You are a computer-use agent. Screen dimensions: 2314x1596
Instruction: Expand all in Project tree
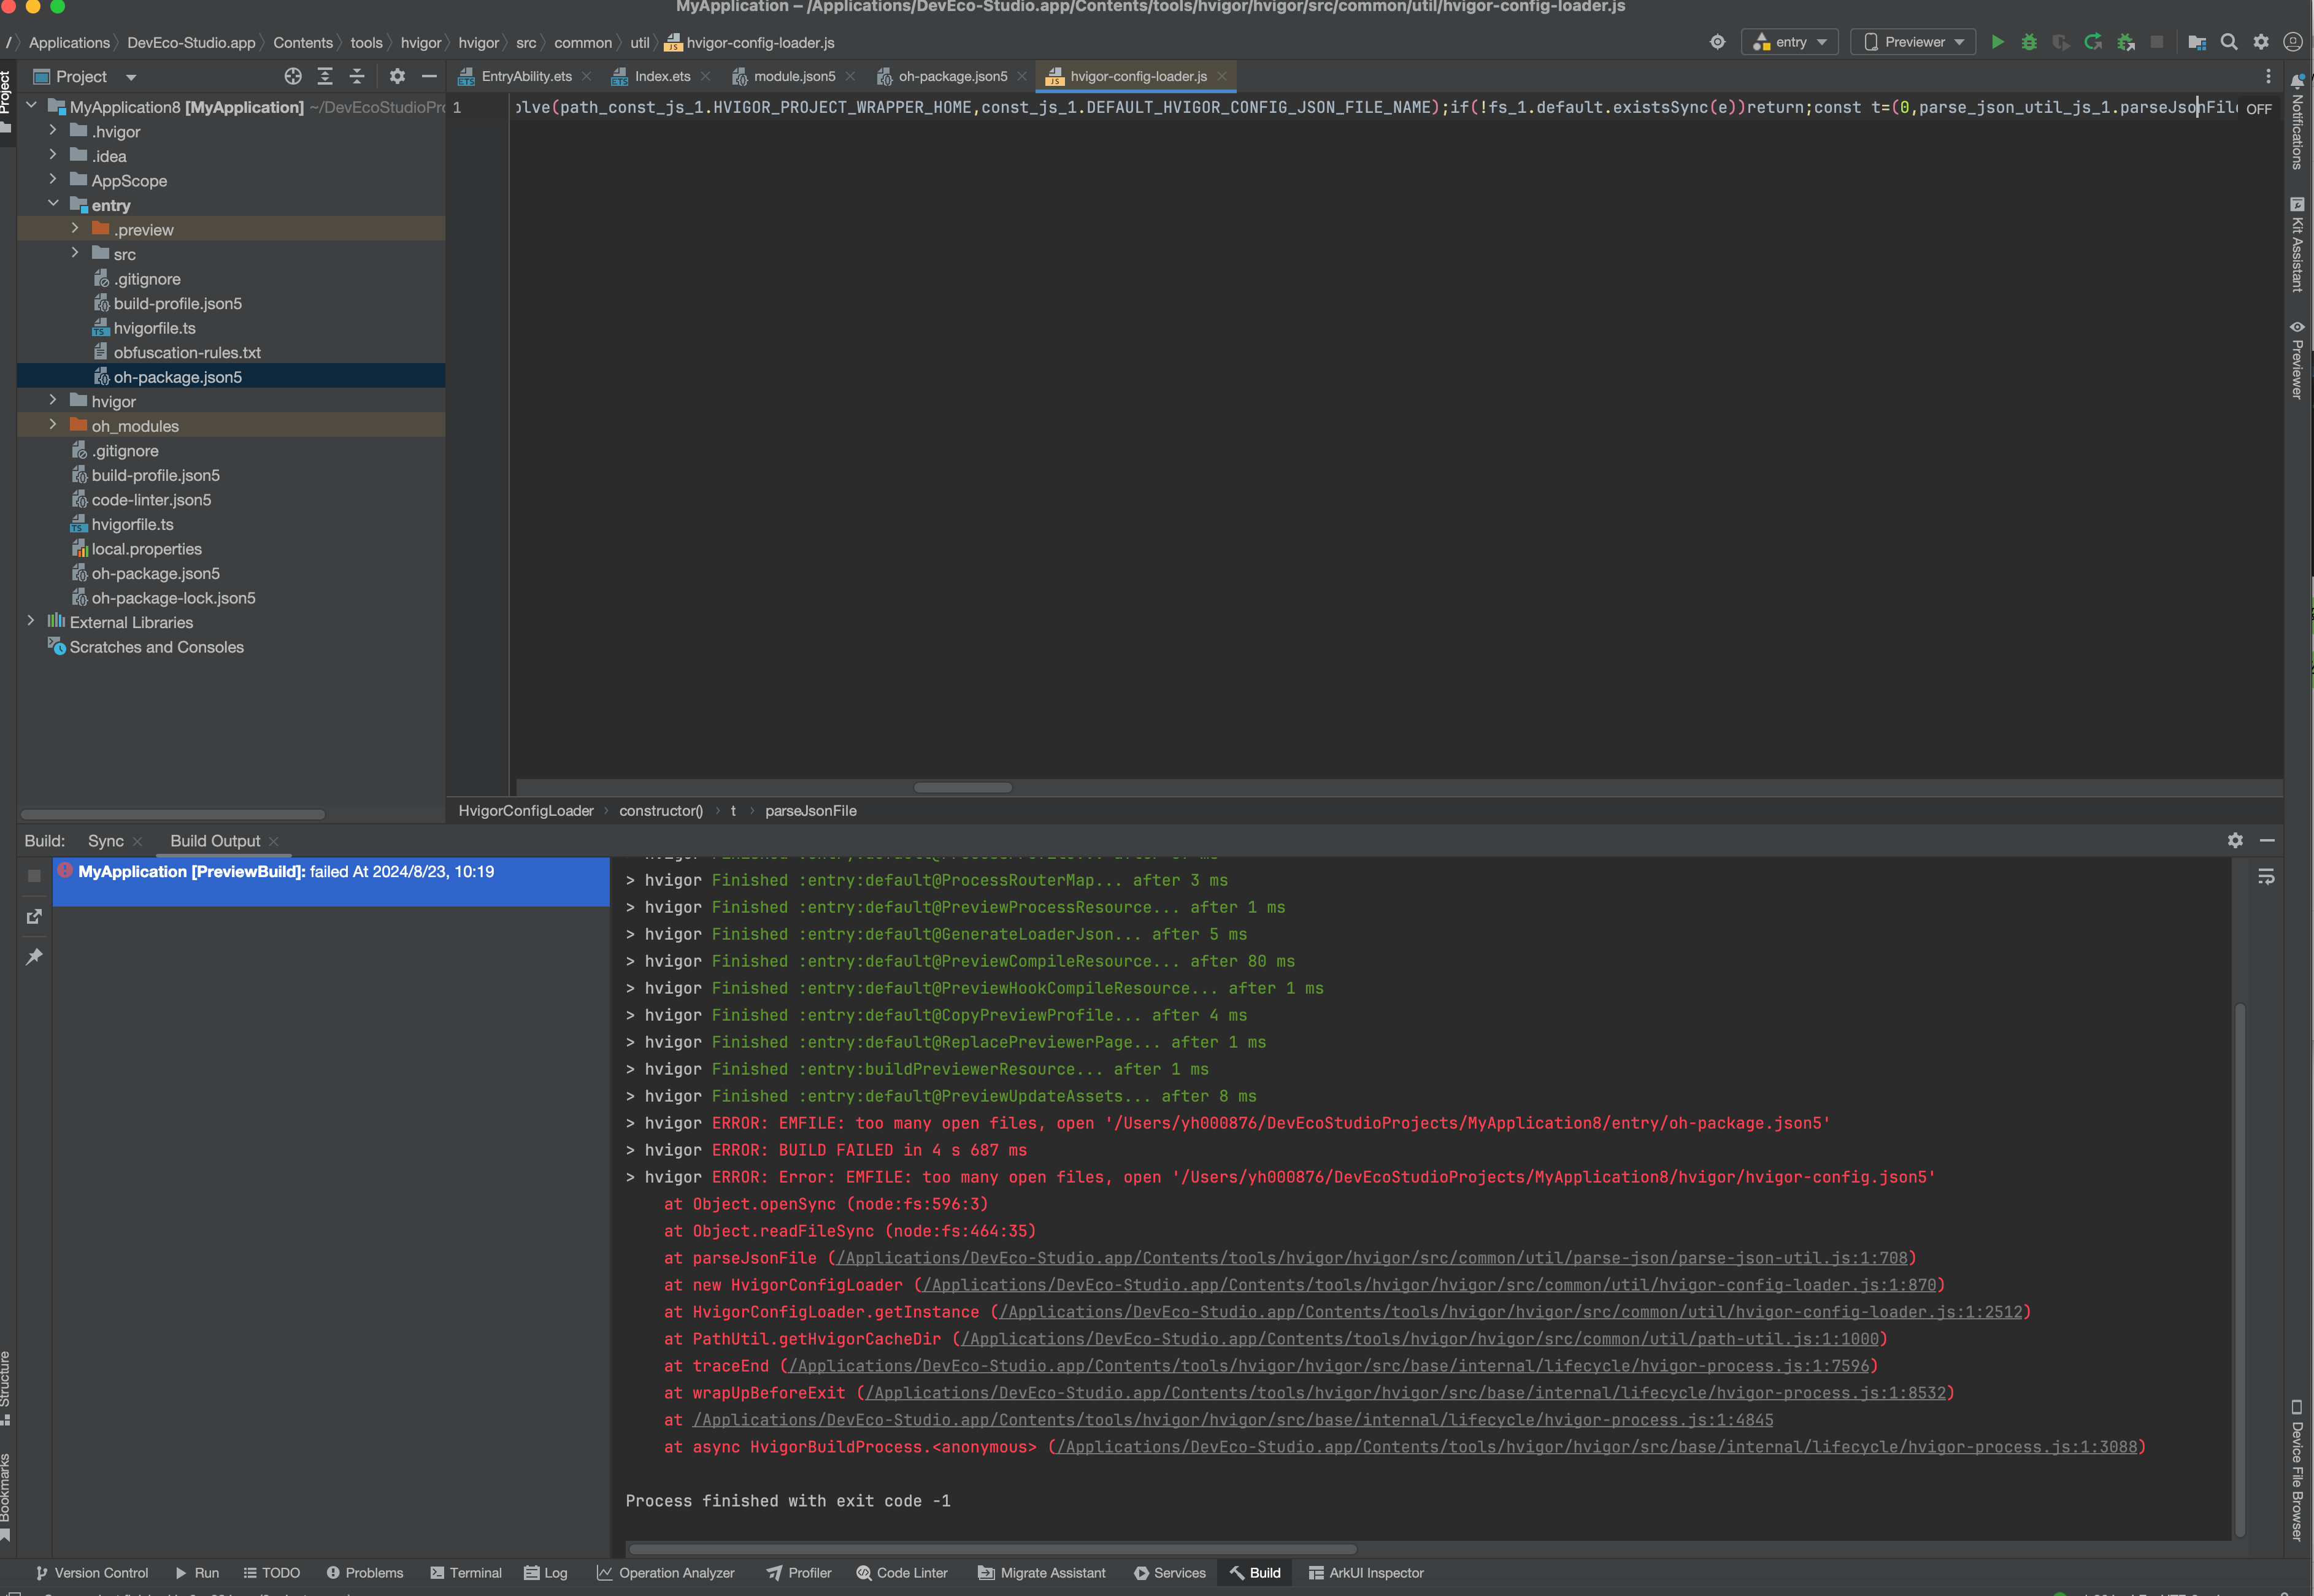(x=325, y=76)
